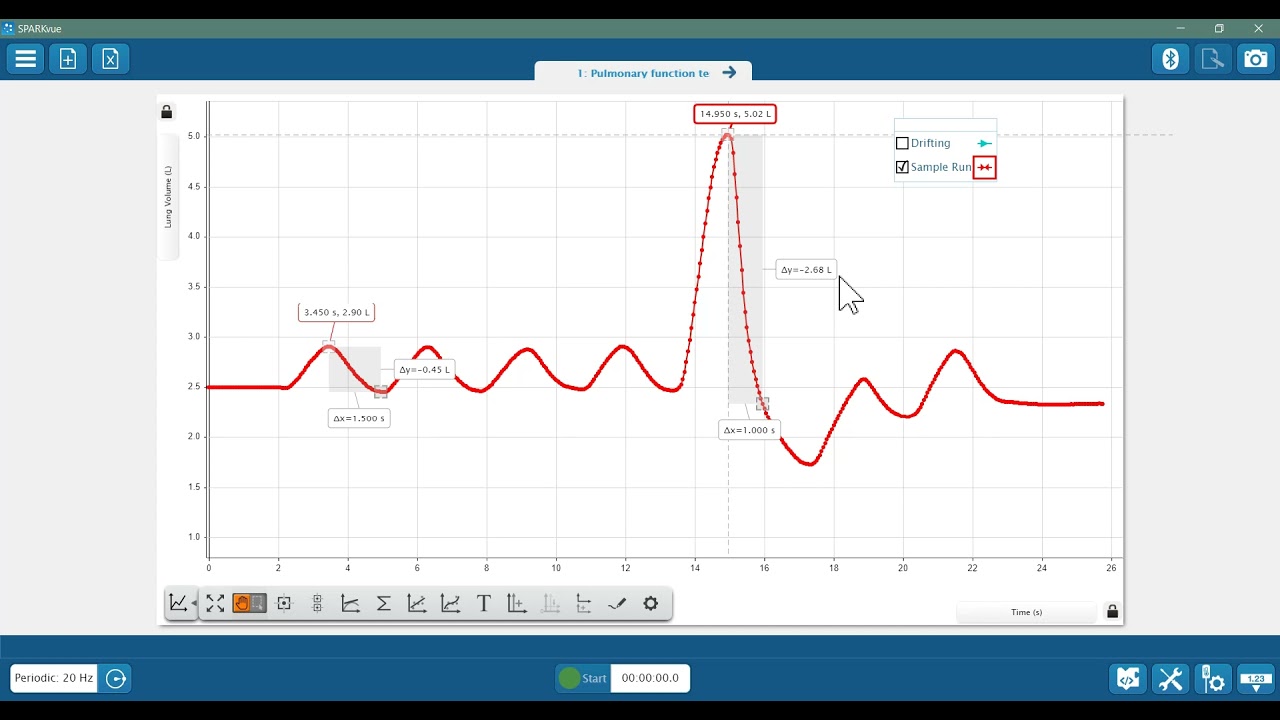1280x720 pixels.
Task: Open graph properties gear
Action: pyautogui.click(x=651, y=603)
